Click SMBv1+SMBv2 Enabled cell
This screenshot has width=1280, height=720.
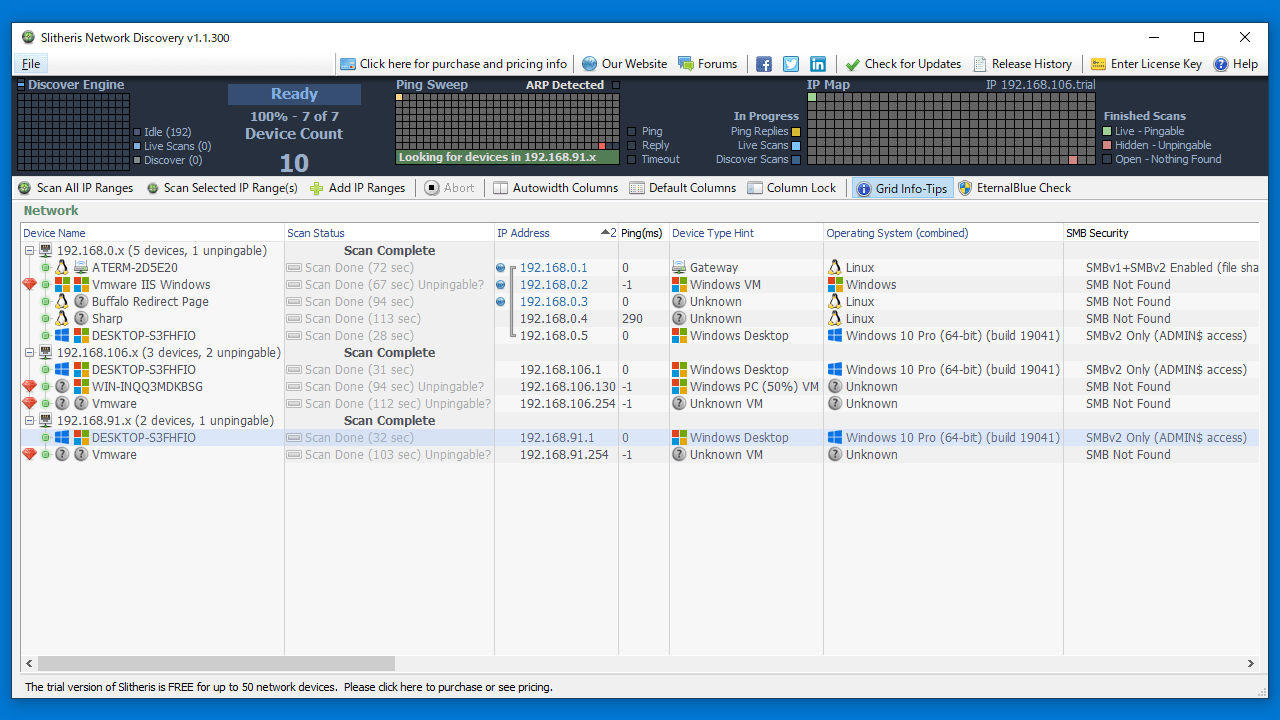(1160, 268)
